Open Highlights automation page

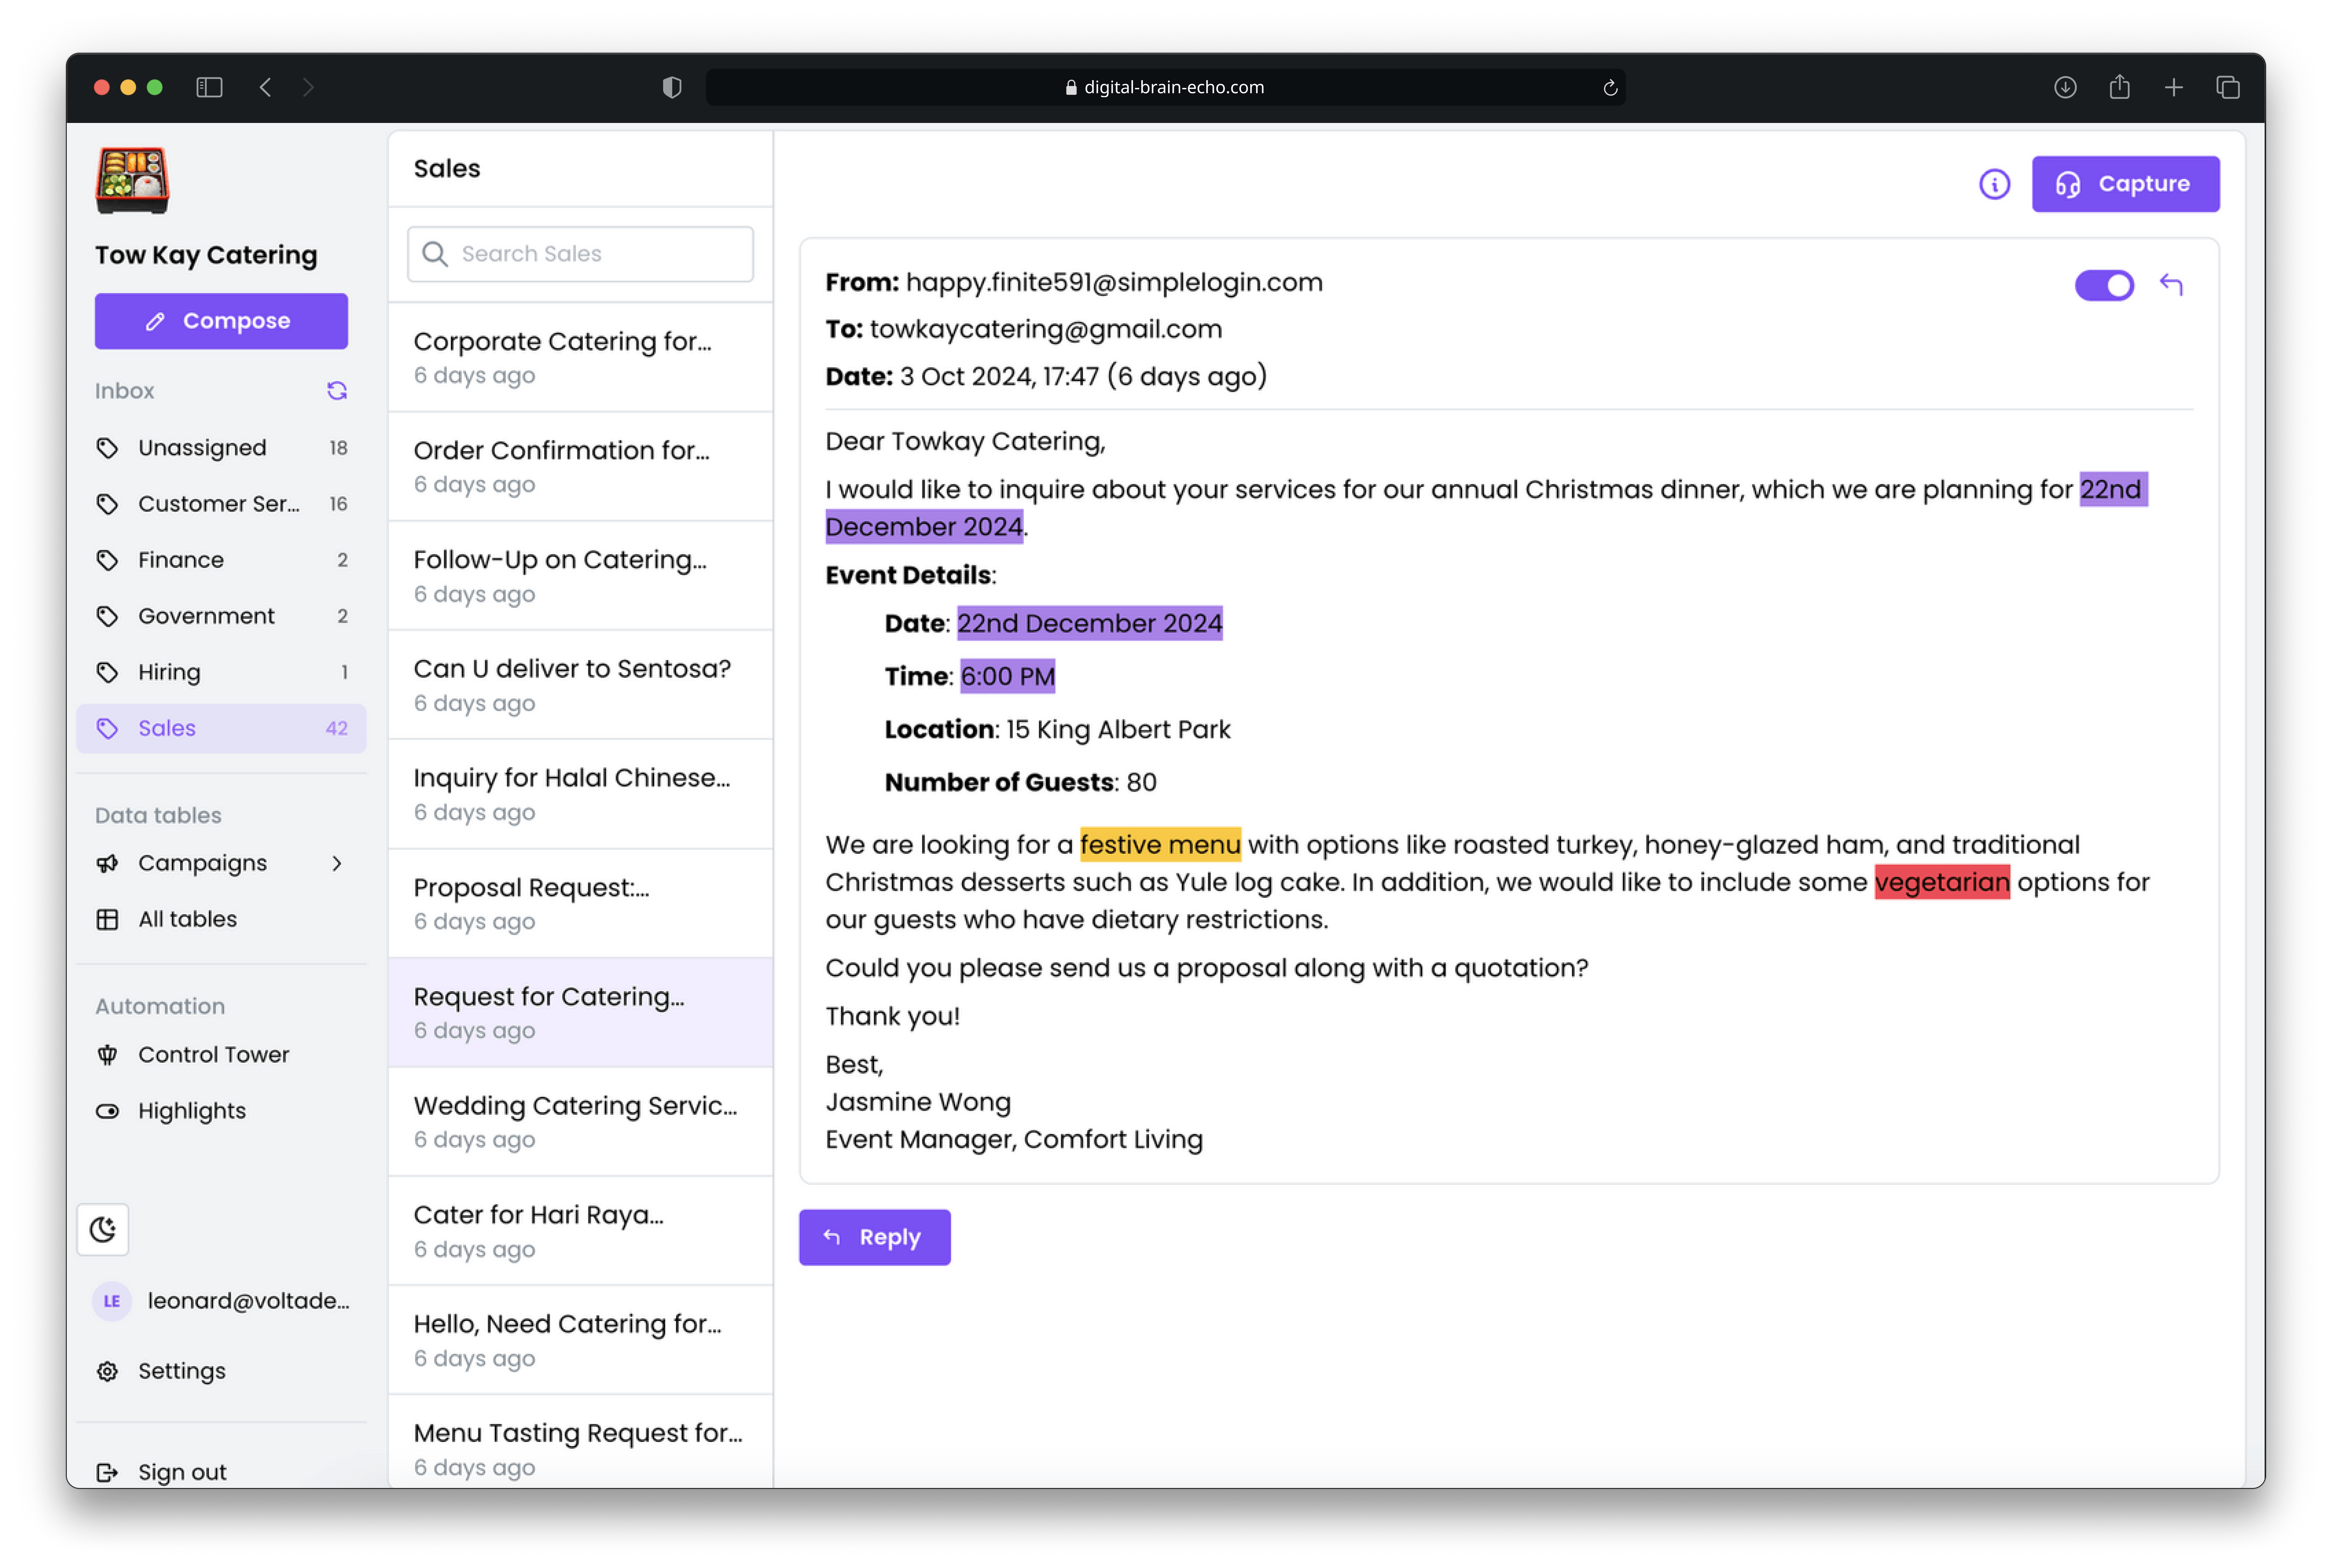(221, 1111)
